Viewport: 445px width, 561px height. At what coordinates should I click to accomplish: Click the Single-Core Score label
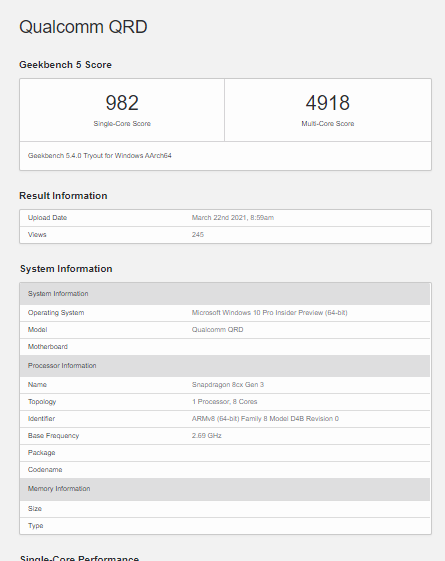point(122,123)
